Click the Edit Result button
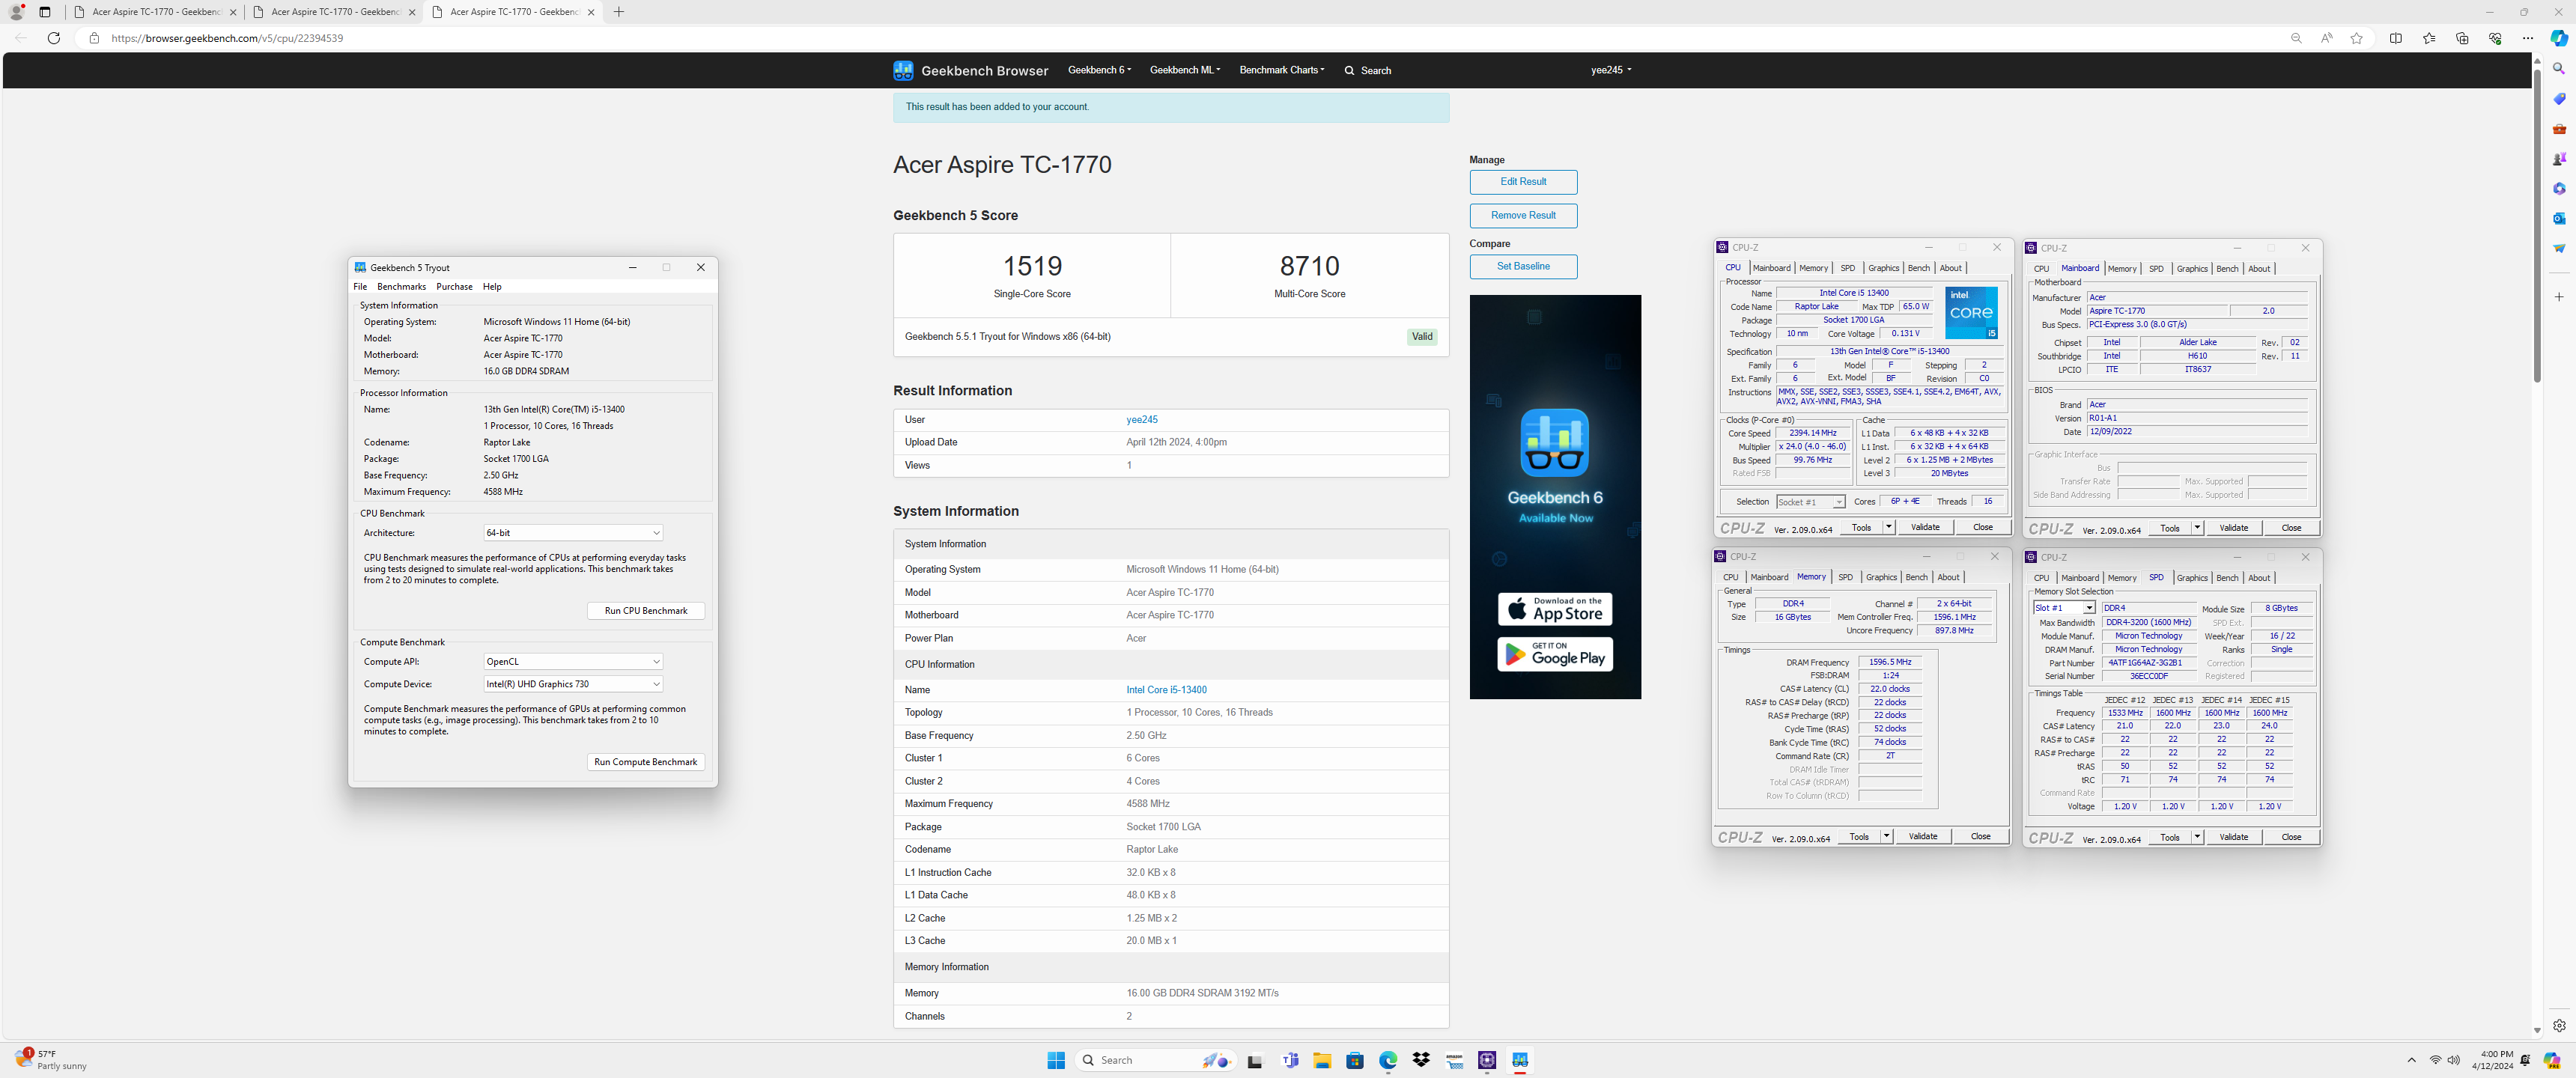This screenshot has height=1078, width=2576. point(1523,182)
